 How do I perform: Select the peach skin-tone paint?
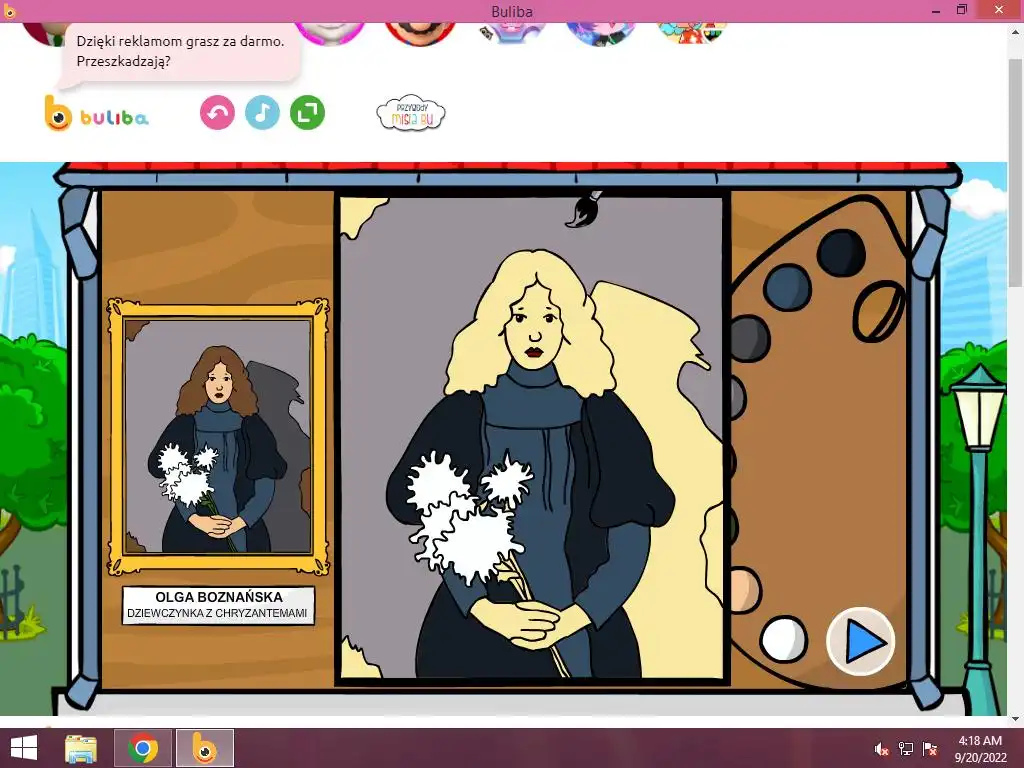coord(744,590)
